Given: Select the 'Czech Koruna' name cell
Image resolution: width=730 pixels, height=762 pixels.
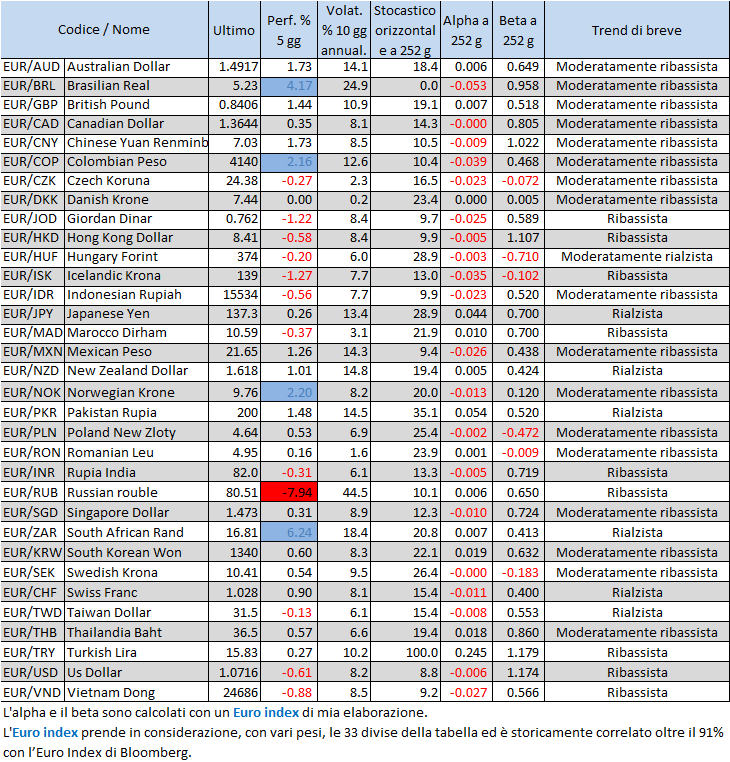Looking at the screenshot, I should [x=137, y=181].
